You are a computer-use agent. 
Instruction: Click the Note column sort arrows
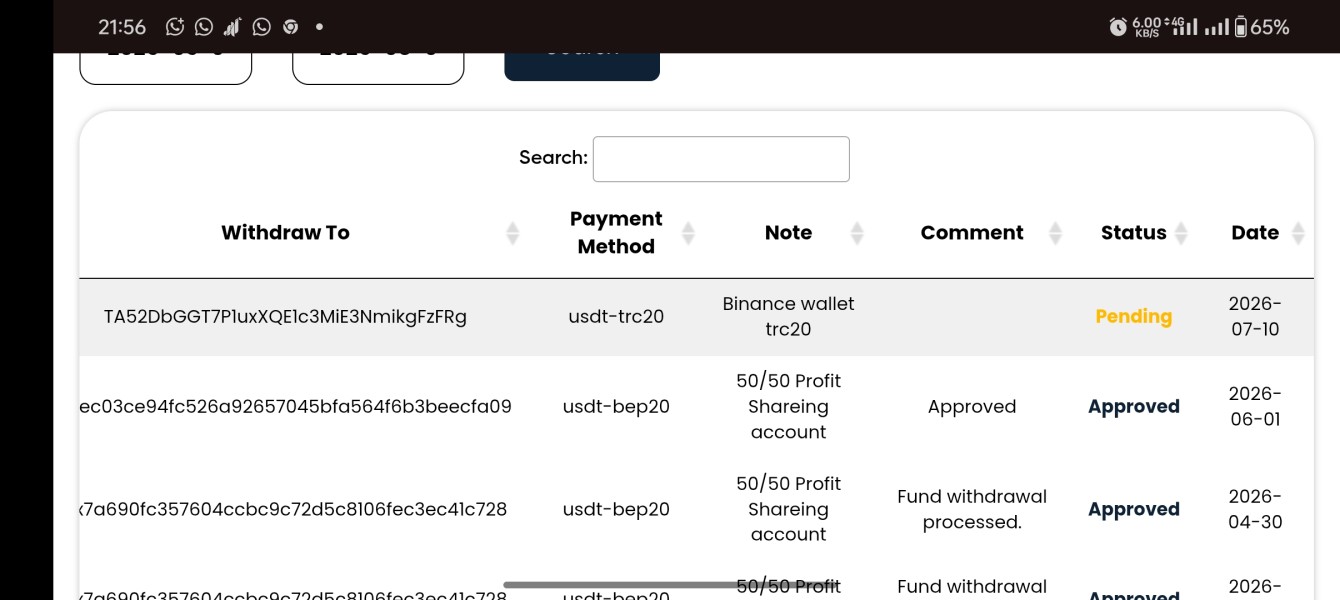pos(857,233)
